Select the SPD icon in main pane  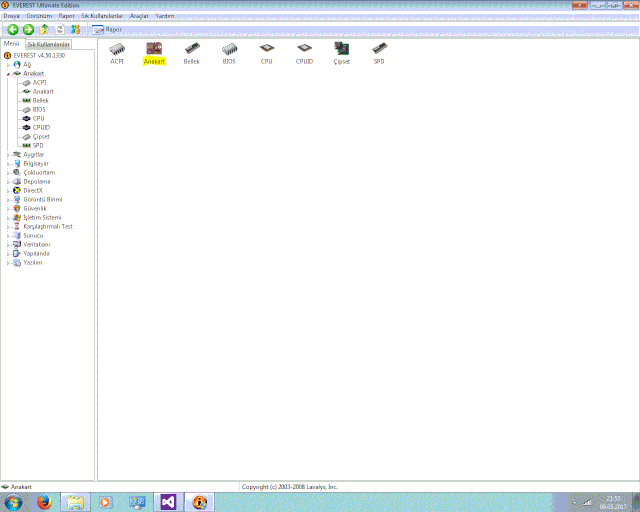(379, 53)
